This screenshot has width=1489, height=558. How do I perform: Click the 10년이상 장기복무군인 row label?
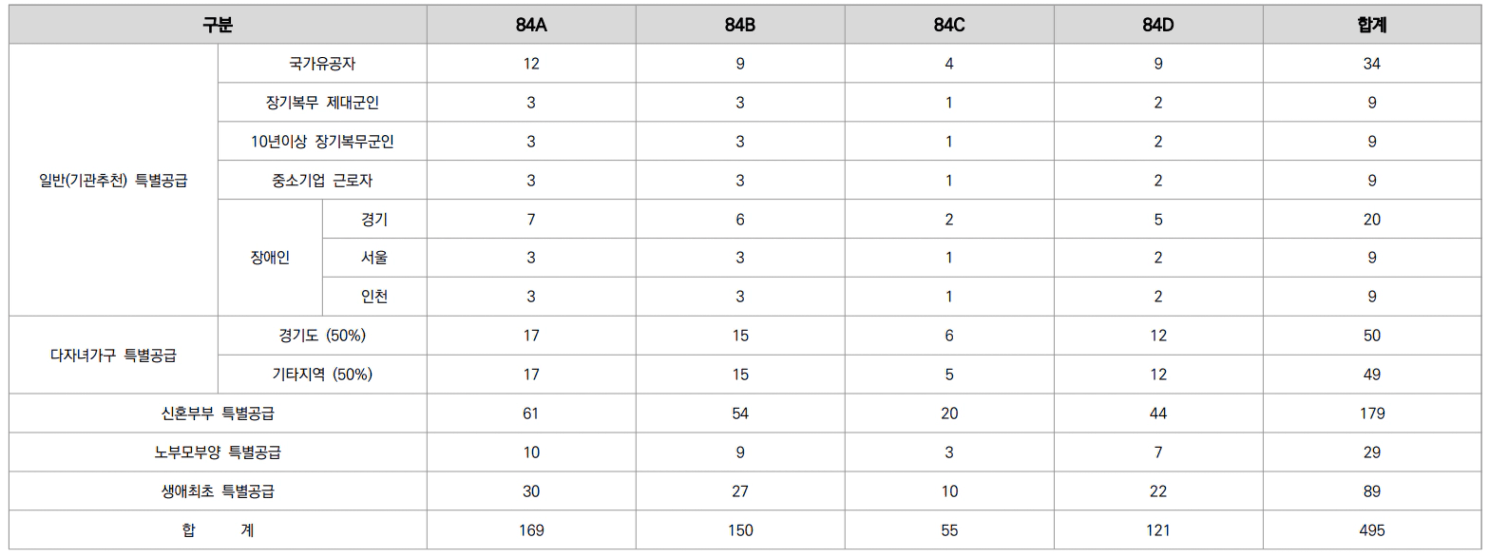coord(322,142)
